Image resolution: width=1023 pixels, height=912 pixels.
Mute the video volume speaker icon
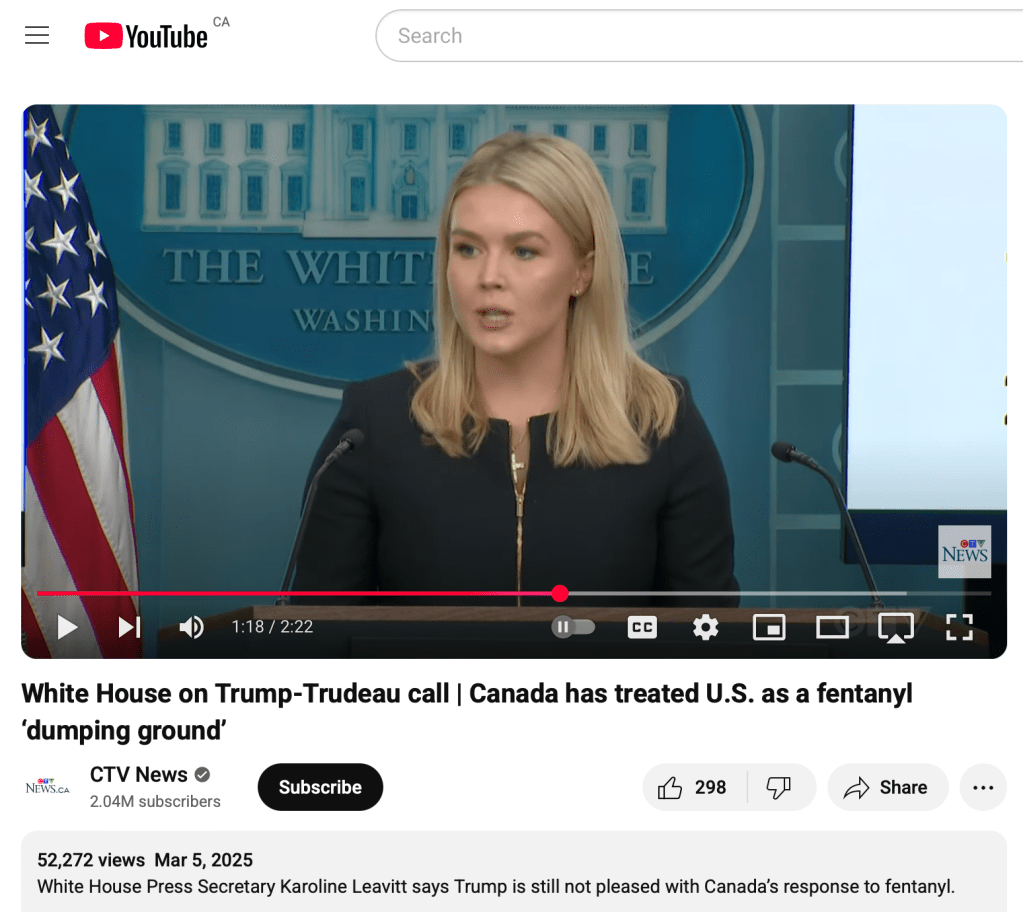point(191,628)
